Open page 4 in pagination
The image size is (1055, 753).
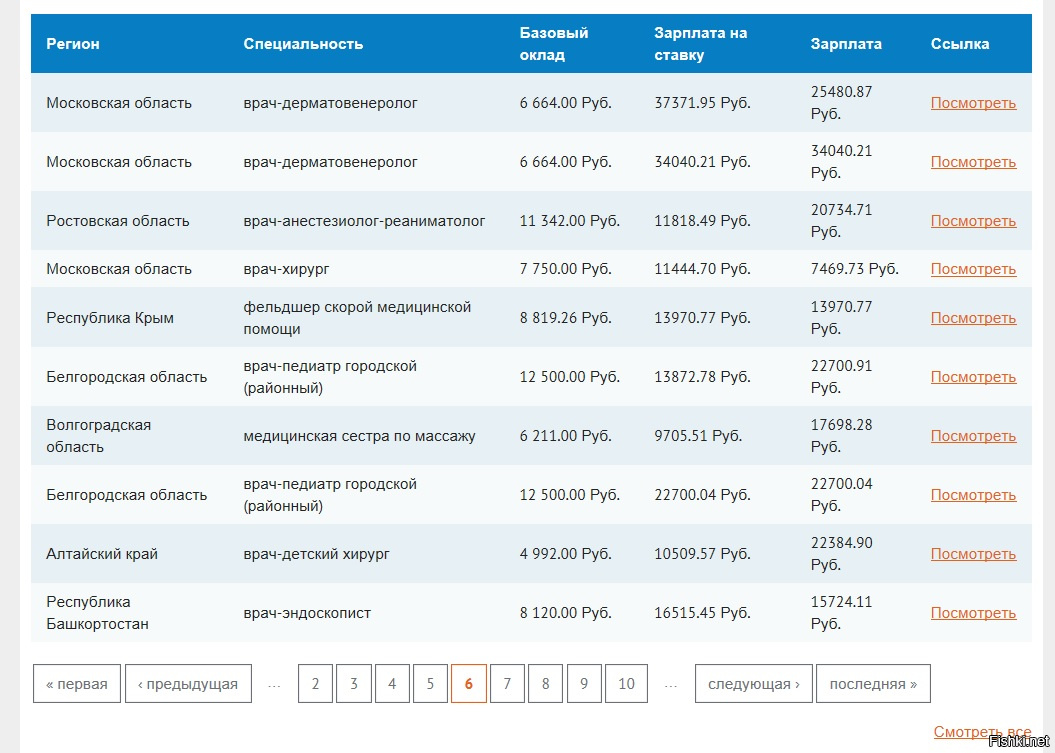(392, 684)
